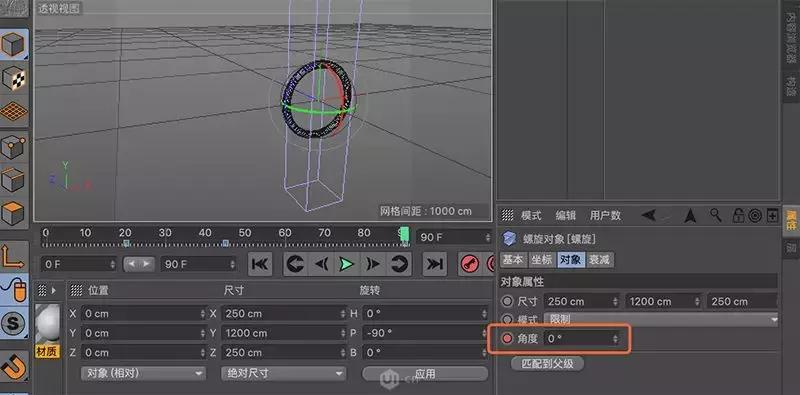
Task: Switch to Points mode icon
Action: click(x=14, y=148)
